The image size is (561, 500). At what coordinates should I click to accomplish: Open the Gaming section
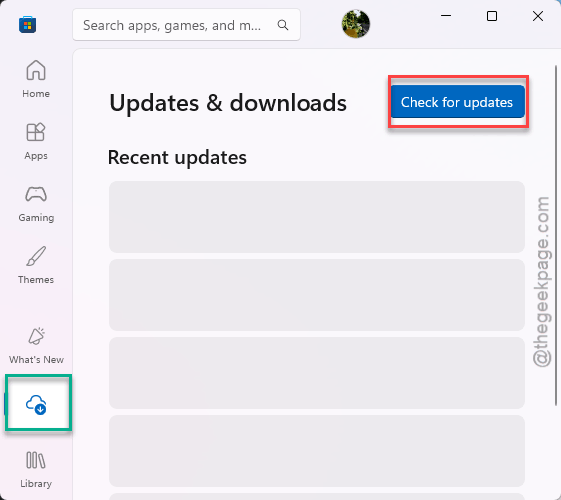pos(36,203)
